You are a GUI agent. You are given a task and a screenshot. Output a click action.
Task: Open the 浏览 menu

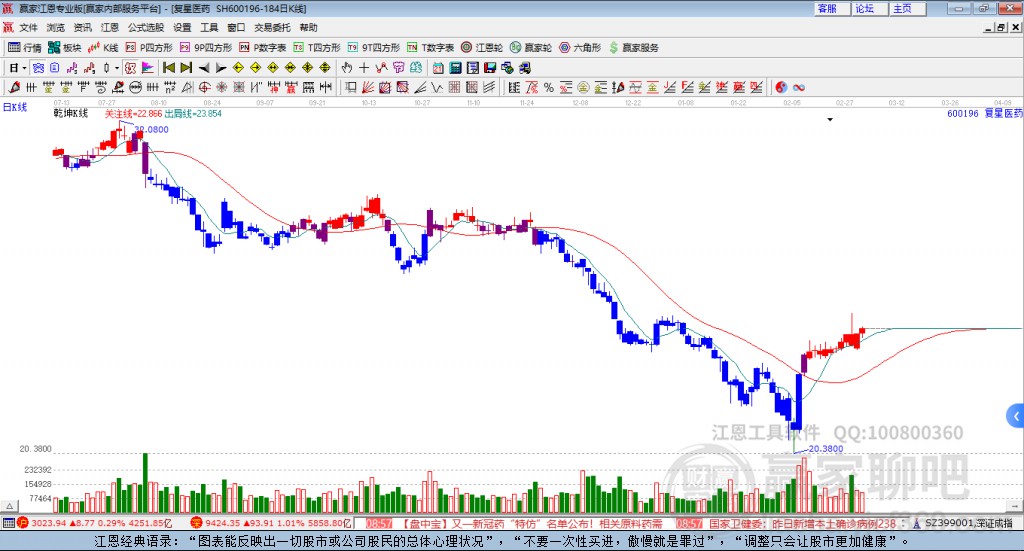pos(56,27)
